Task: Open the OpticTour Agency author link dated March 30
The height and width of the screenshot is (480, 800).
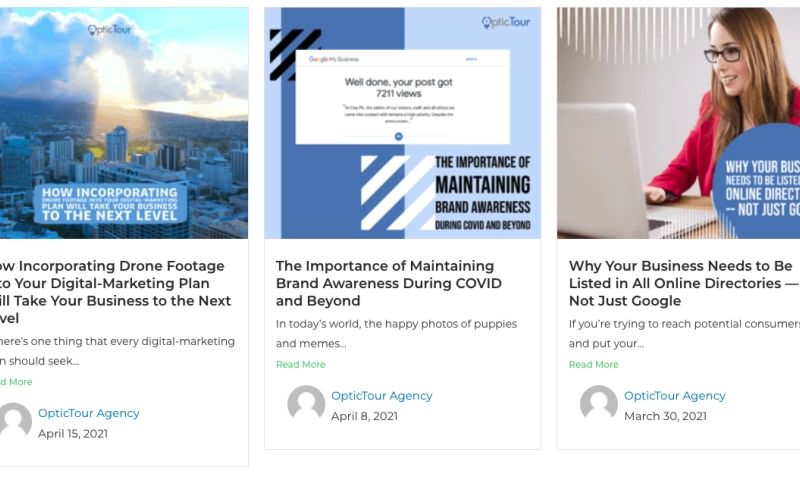Action: [x=674, y=396]
